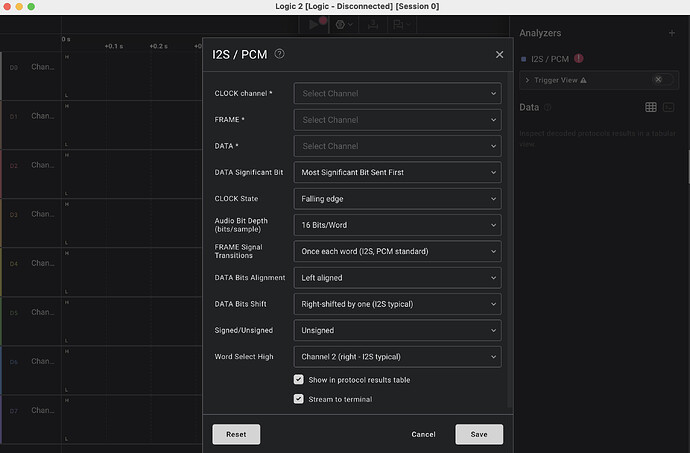The image size is (690, 453).
Task: Toggle the Trigger View switch
Action: (662, 80)
